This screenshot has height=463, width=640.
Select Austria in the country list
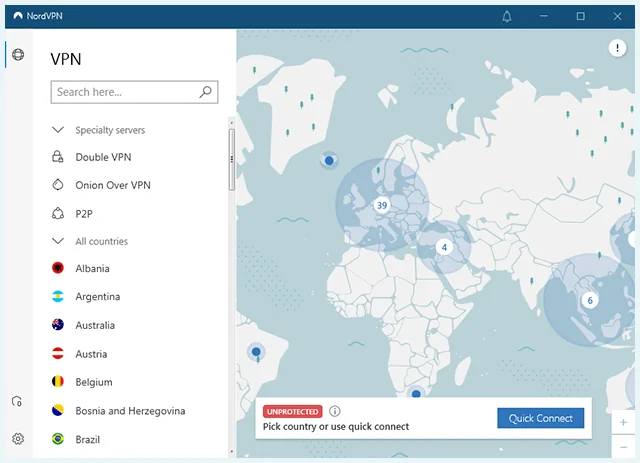point(91,354)
